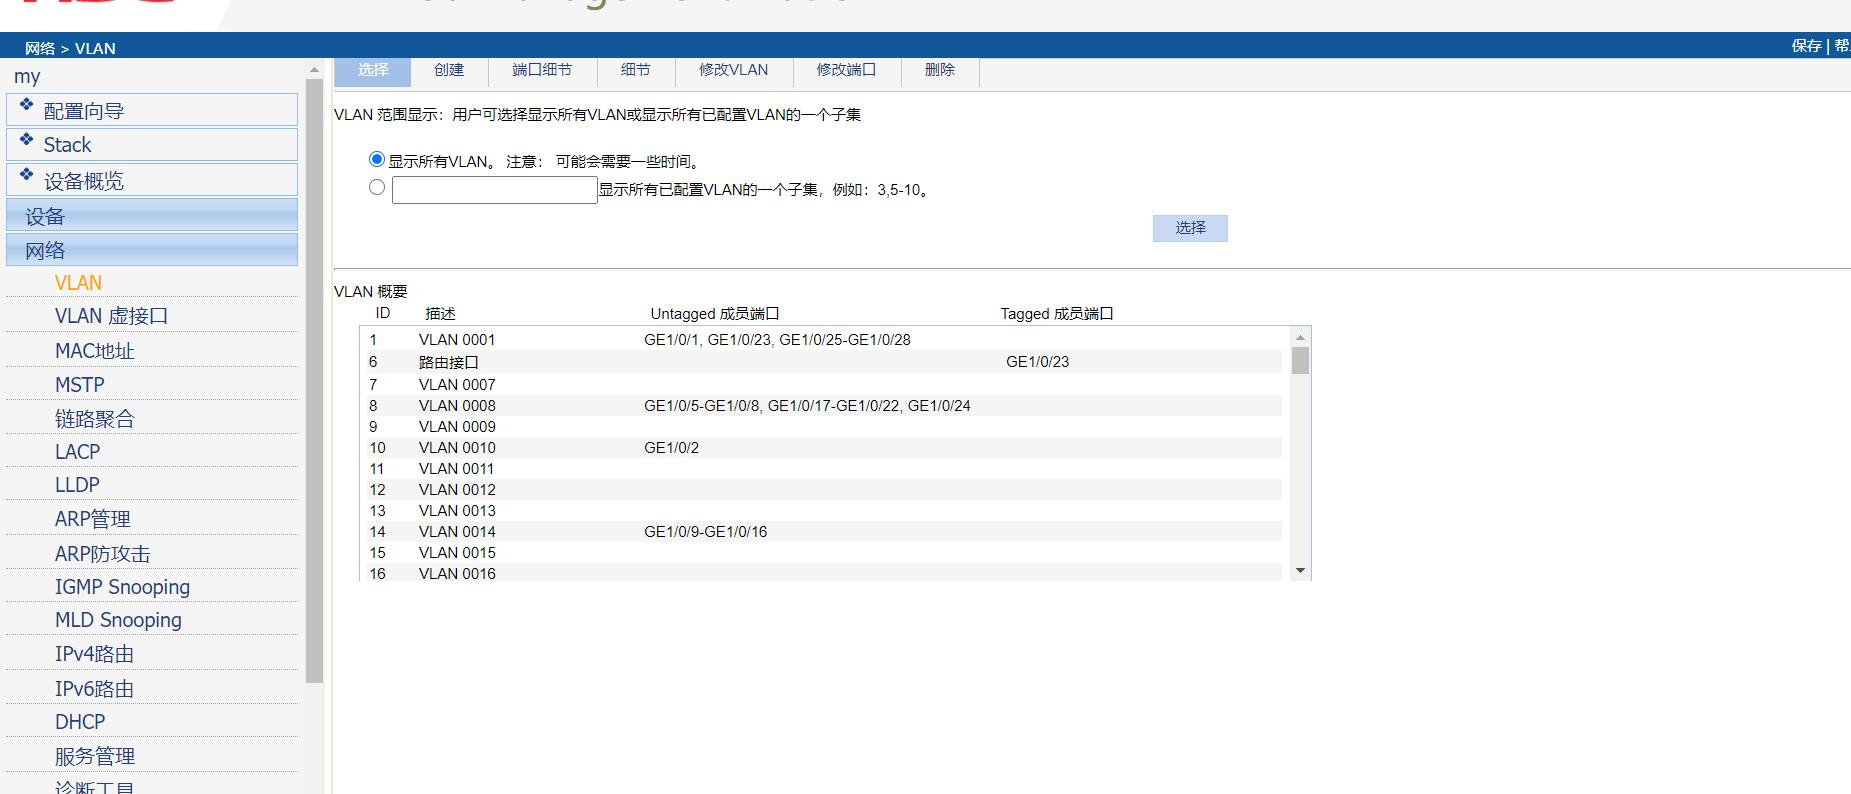Image resolution: width=1851 pixels, height=794 pixels.
Task: Click the Tagged 成员端口 column header
Action: click(x=1057, y=314)
